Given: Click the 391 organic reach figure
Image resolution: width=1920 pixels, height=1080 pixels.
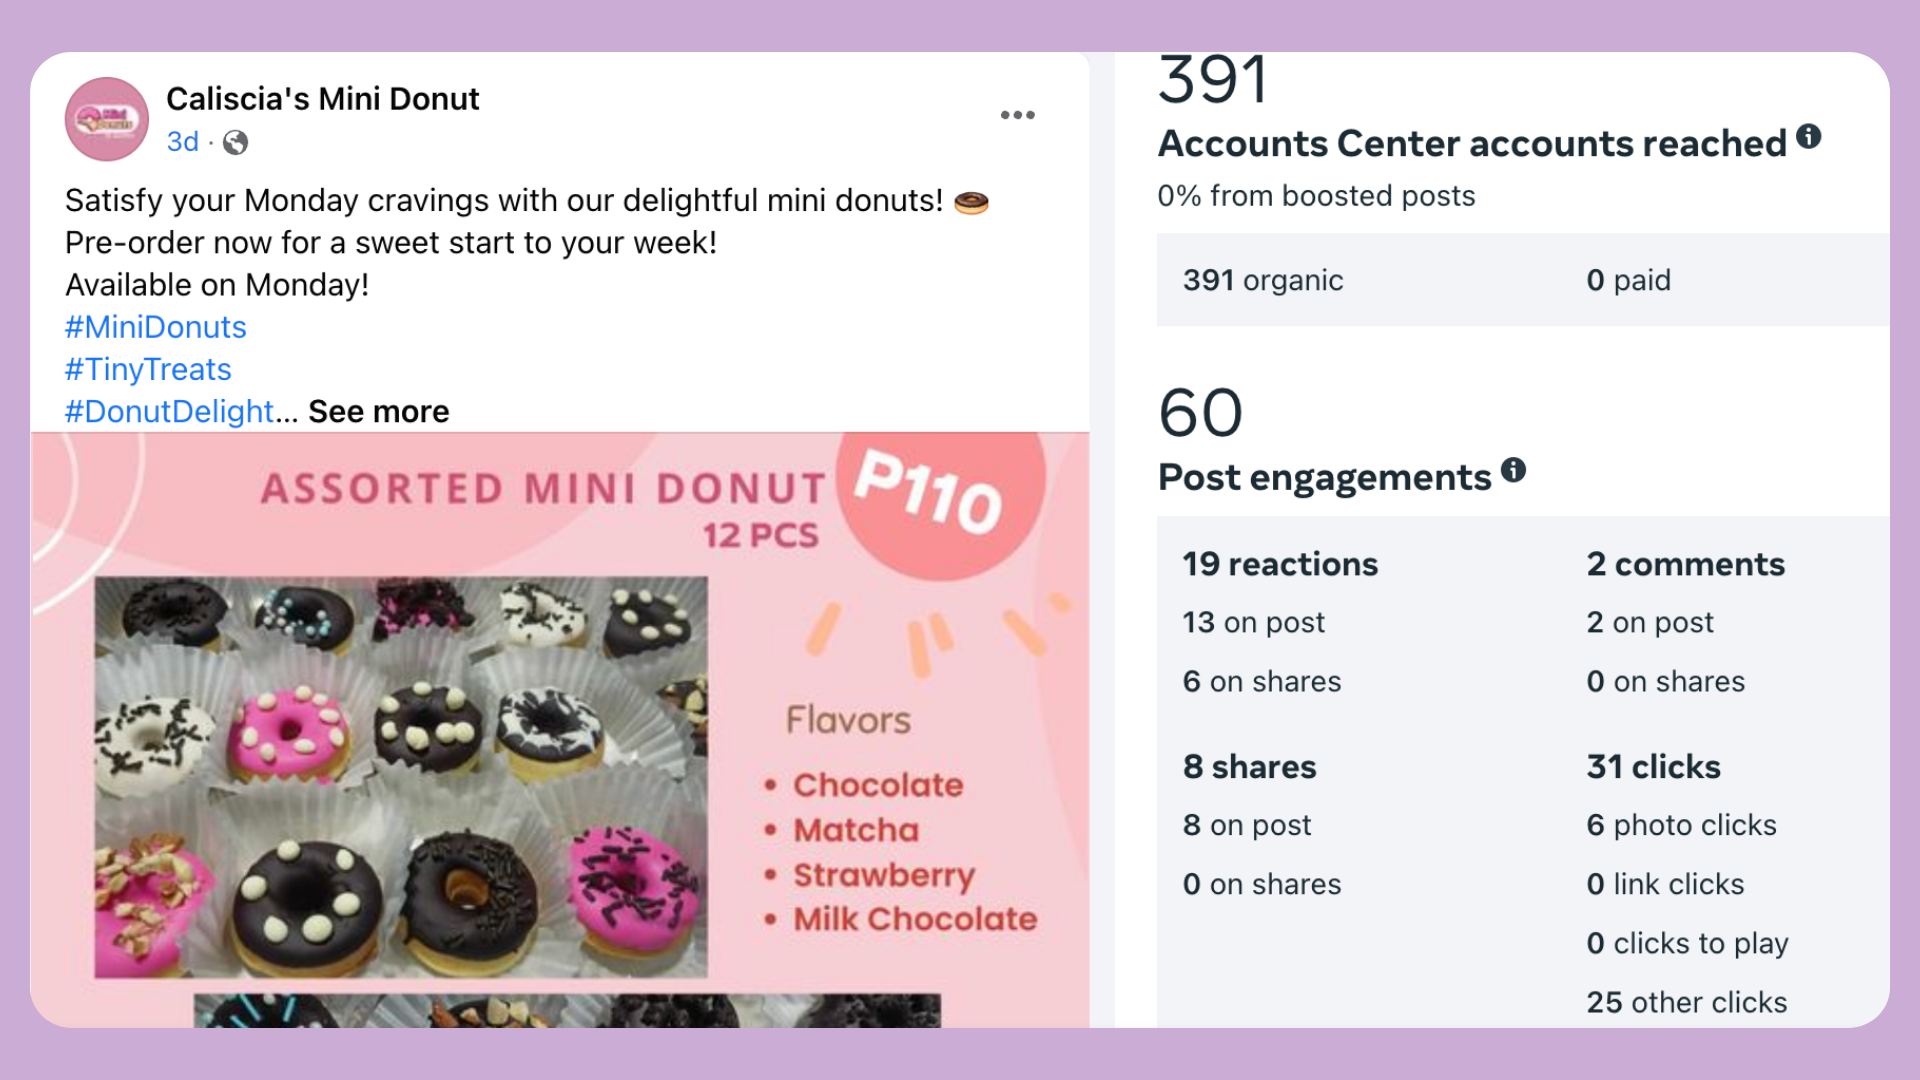Looking at the screenshot, I should 1262,280.
